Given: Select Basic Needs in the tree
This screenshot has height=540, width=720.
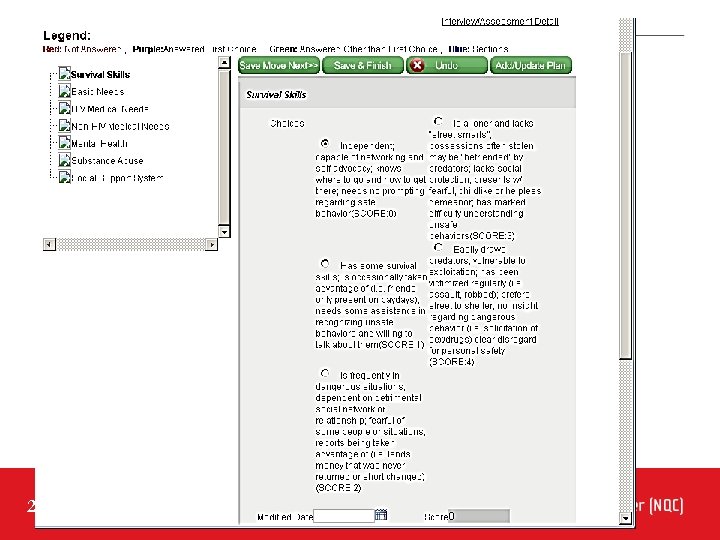Looking at the screenshot, I should (98, 92).
